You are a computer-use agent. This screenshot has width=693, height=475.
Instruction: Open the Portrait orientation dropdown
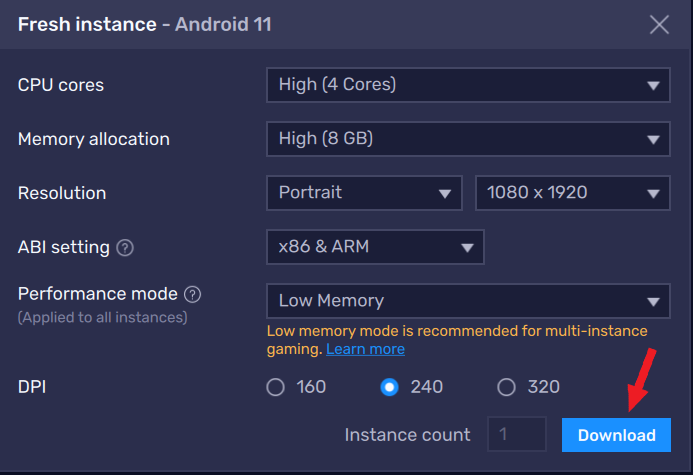click(364, 193)
